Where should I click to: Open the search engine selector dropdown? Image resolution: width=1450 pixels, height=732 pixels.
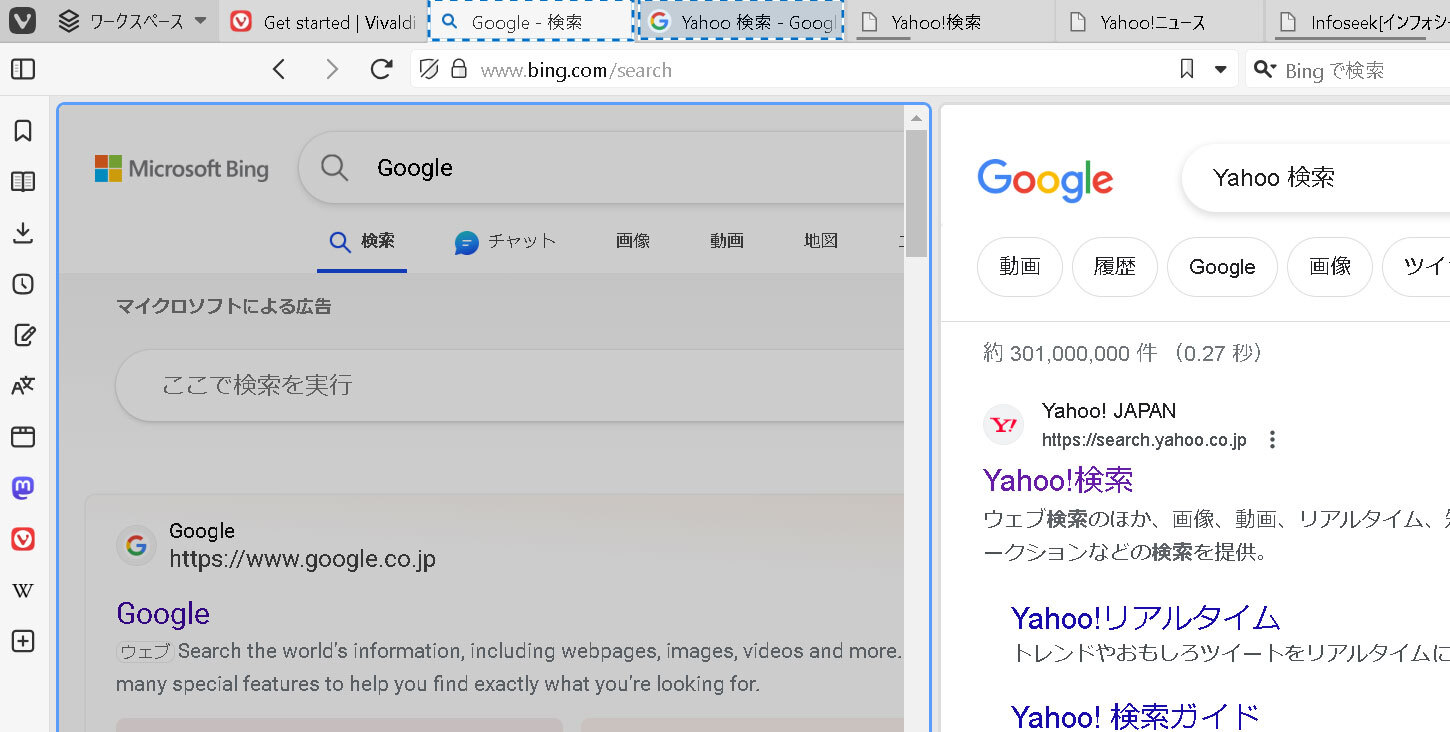pyautogui.click(x=1264, y=69)
